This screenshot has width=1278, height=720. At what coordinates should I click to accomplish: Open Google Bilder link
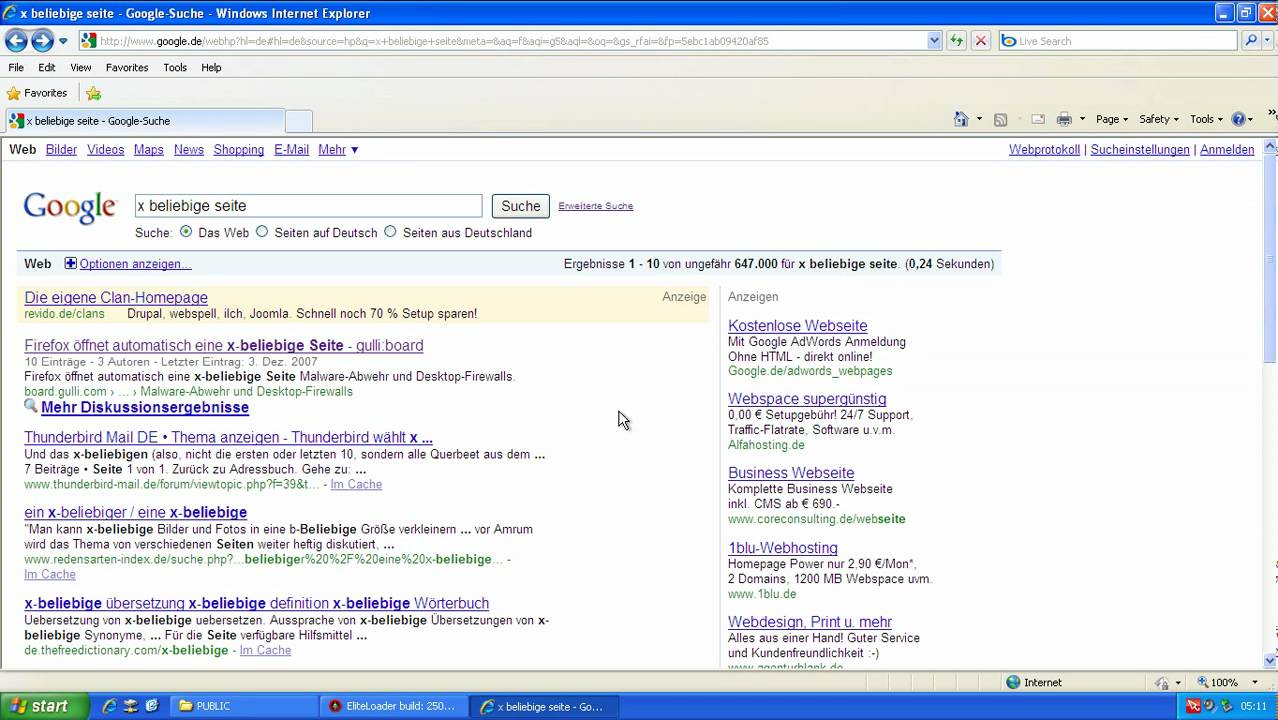[x=61, y=149]
